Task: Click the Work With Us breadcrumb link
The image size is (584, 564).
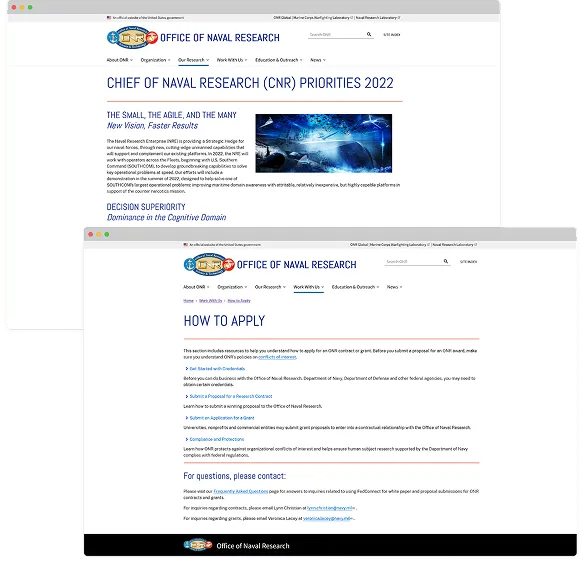Action: (210, 301)
